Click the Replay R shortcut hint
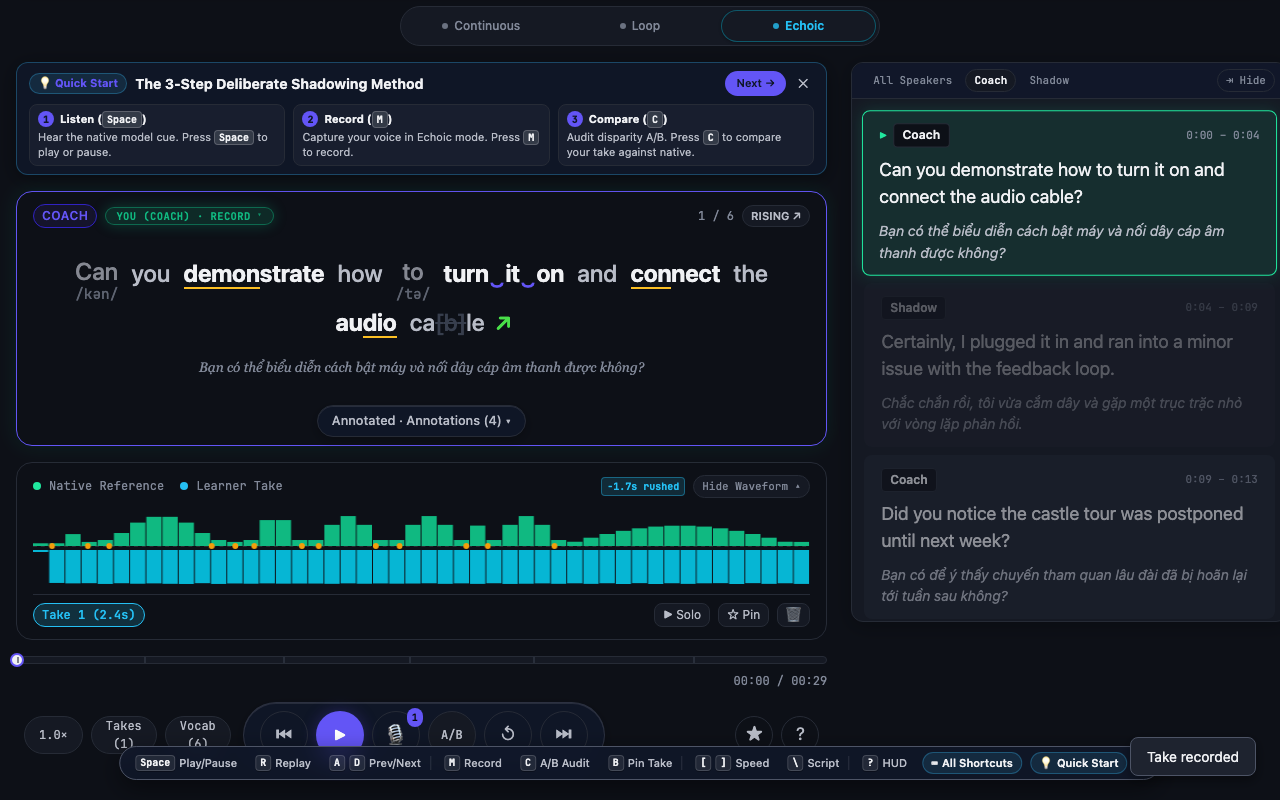The image size is (1280, 800). (283, 763)
